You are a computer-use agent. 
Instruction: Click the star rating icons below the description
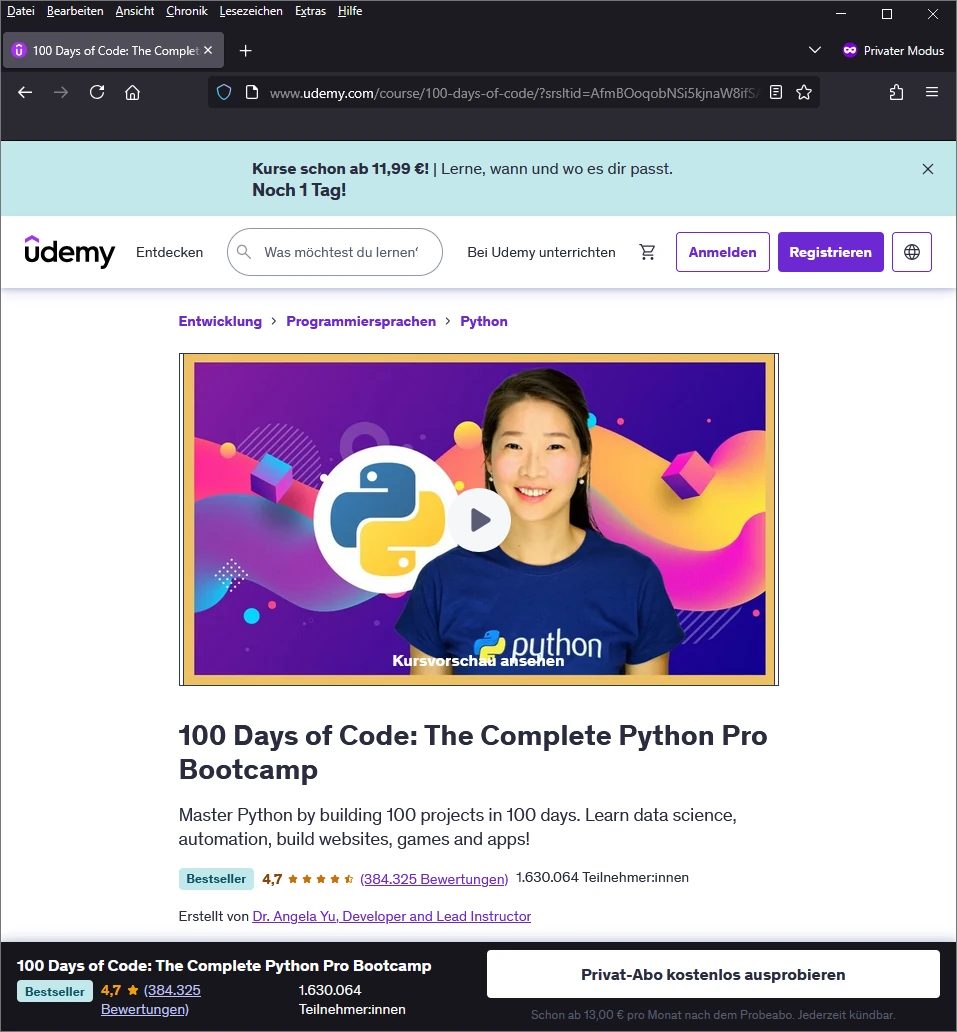320,879
